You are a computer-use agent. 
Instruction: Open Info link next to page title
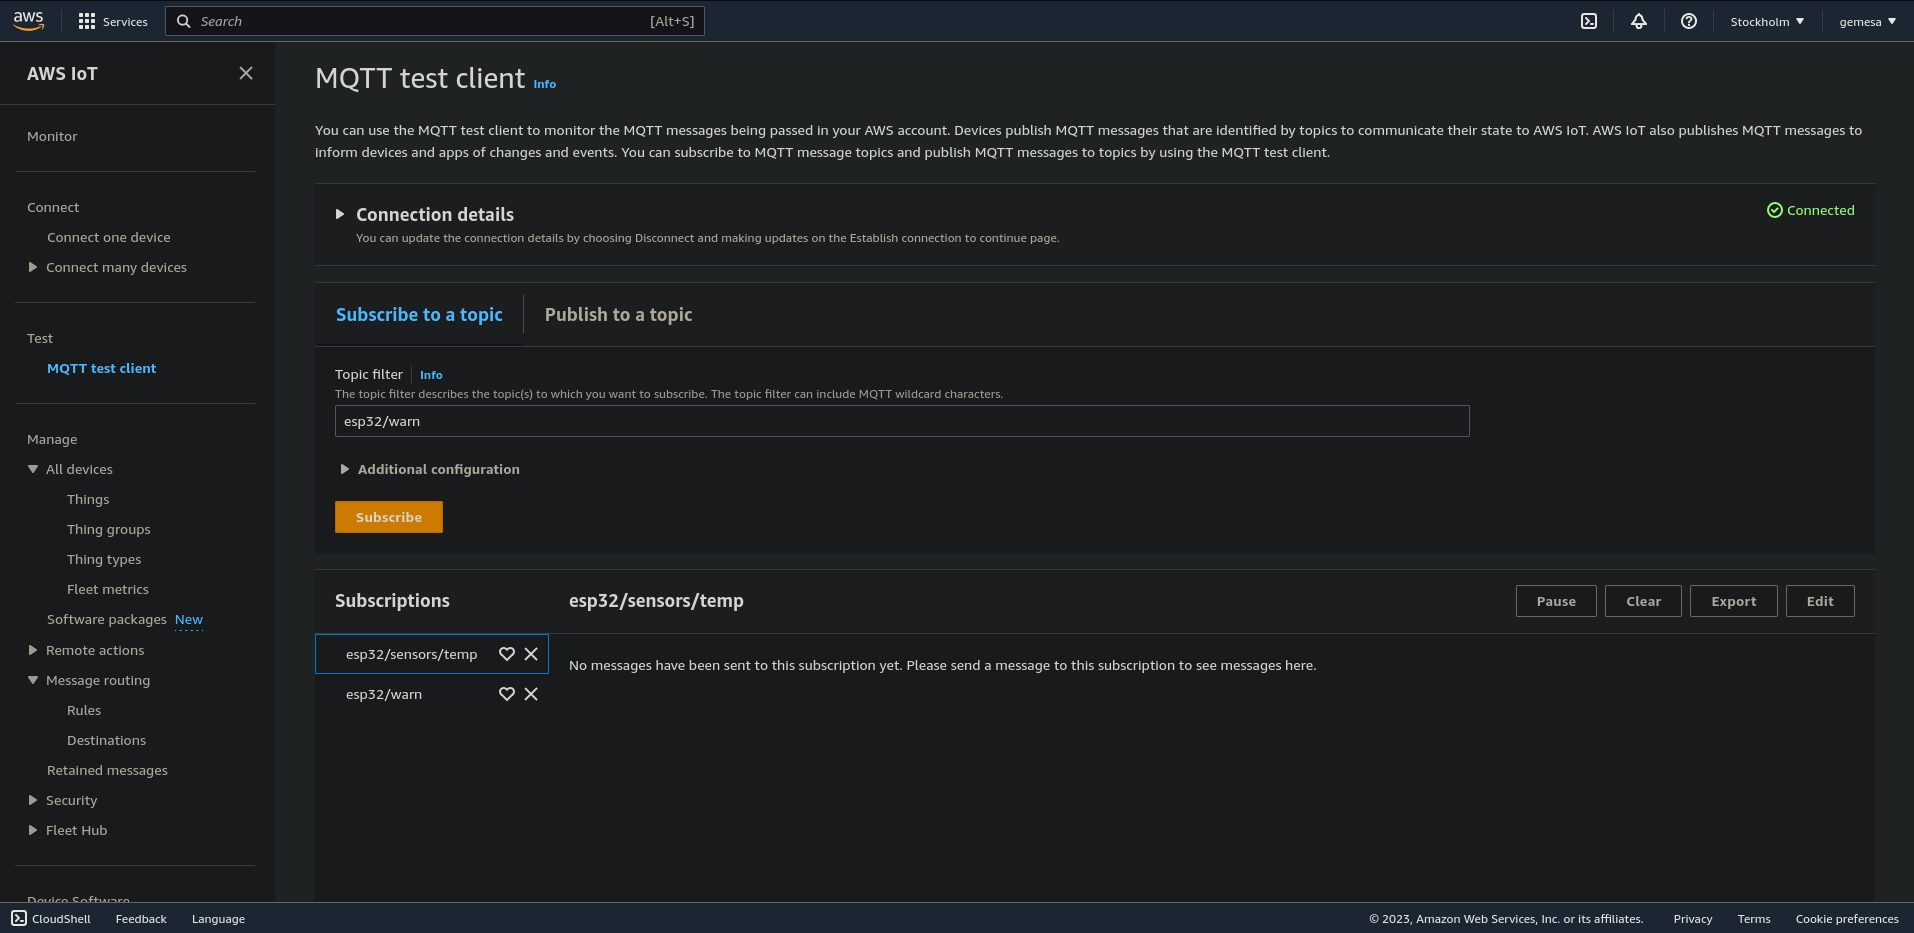545,84
